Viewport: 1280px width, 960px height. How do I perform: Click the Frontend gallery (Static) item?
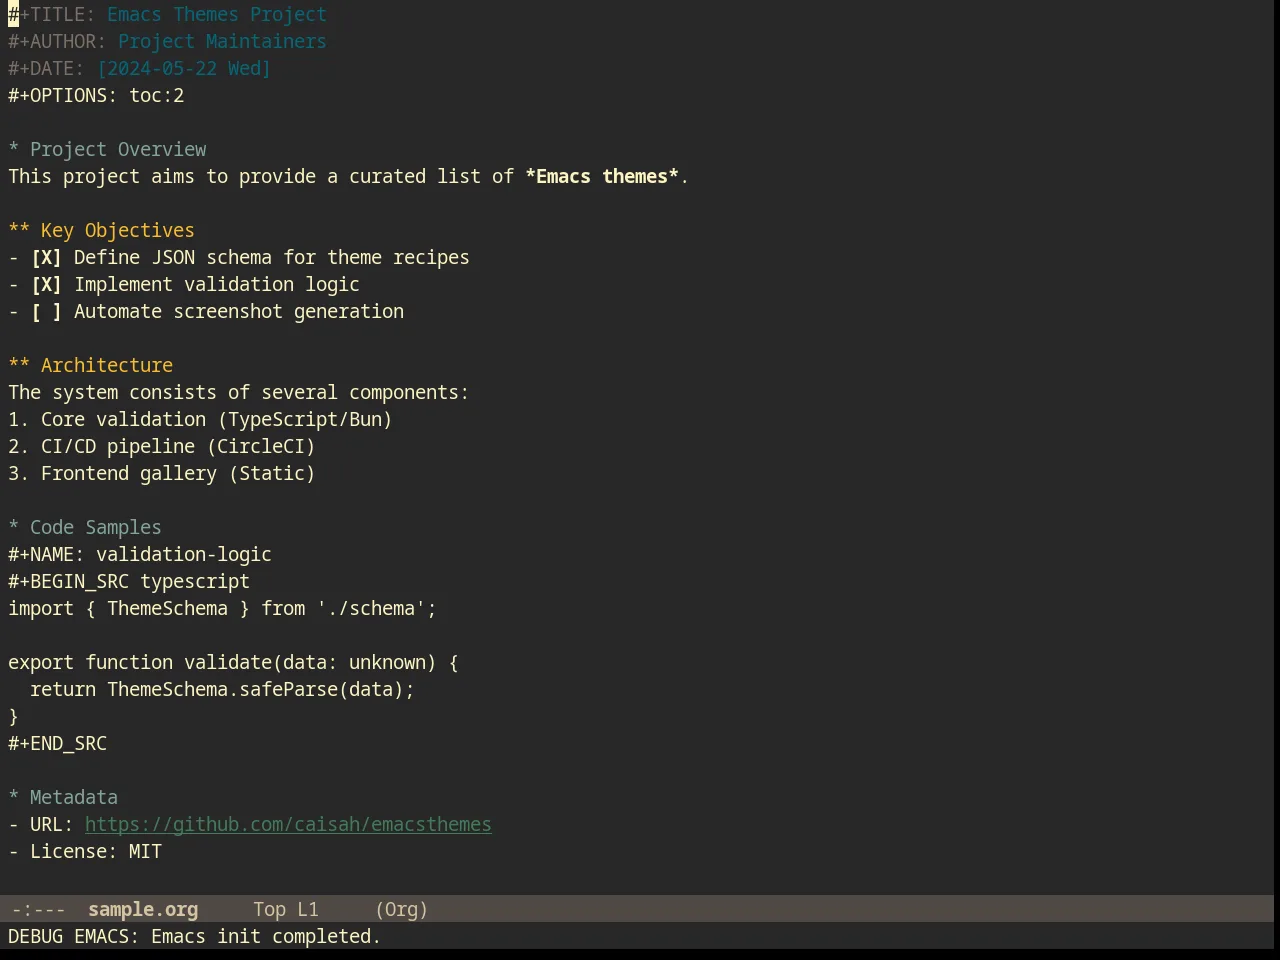pos(162,474)
